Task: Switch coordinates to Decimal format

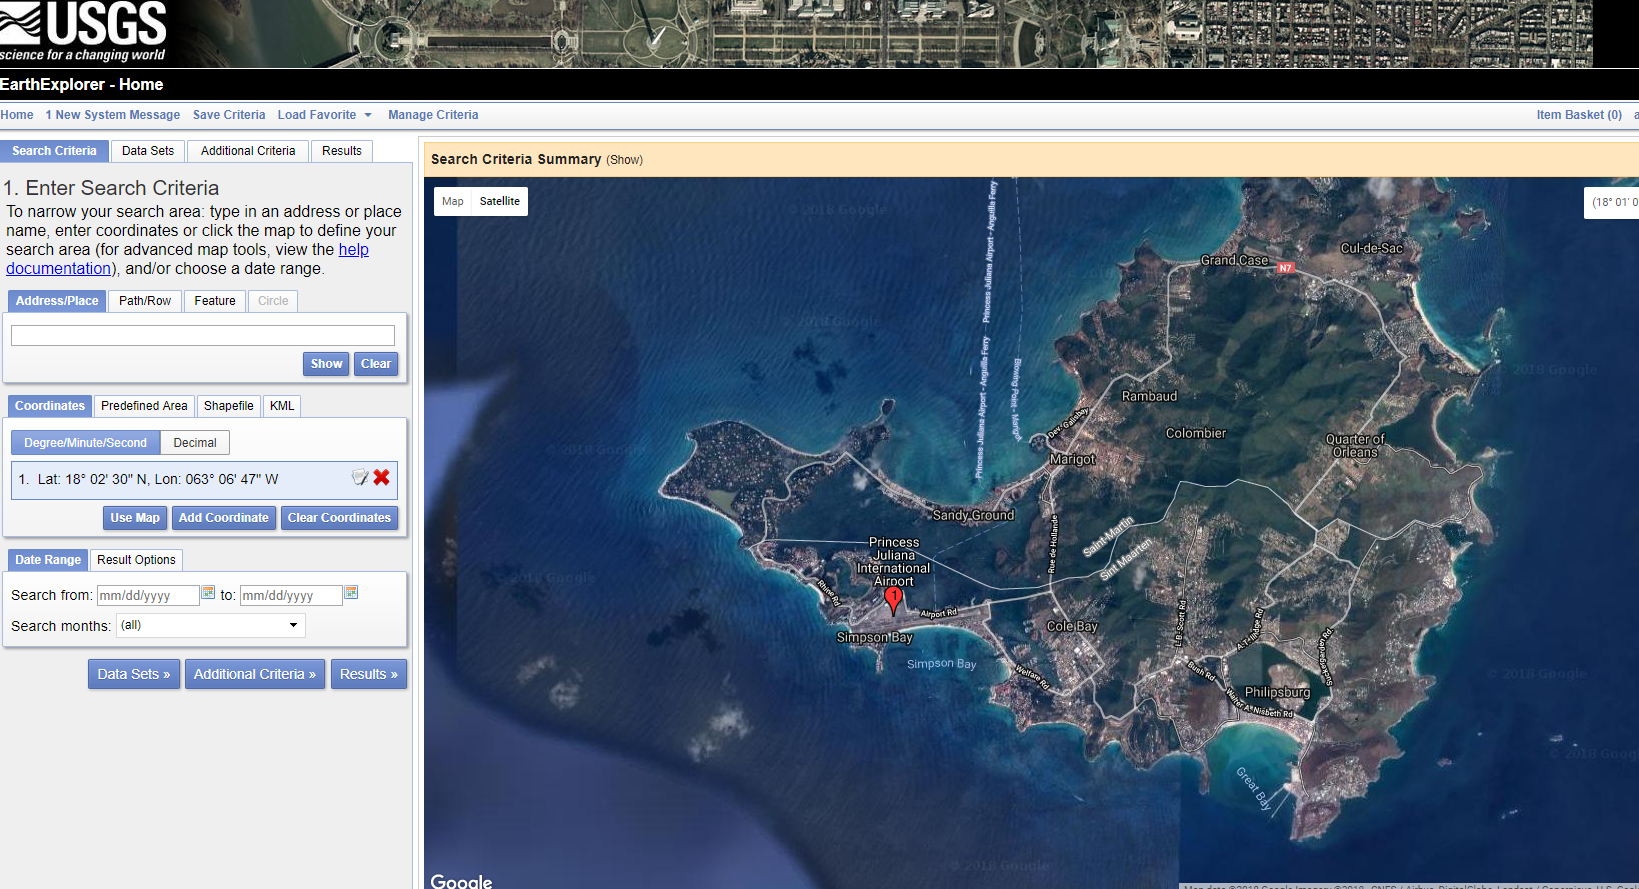Action: (x=195, y=443)
